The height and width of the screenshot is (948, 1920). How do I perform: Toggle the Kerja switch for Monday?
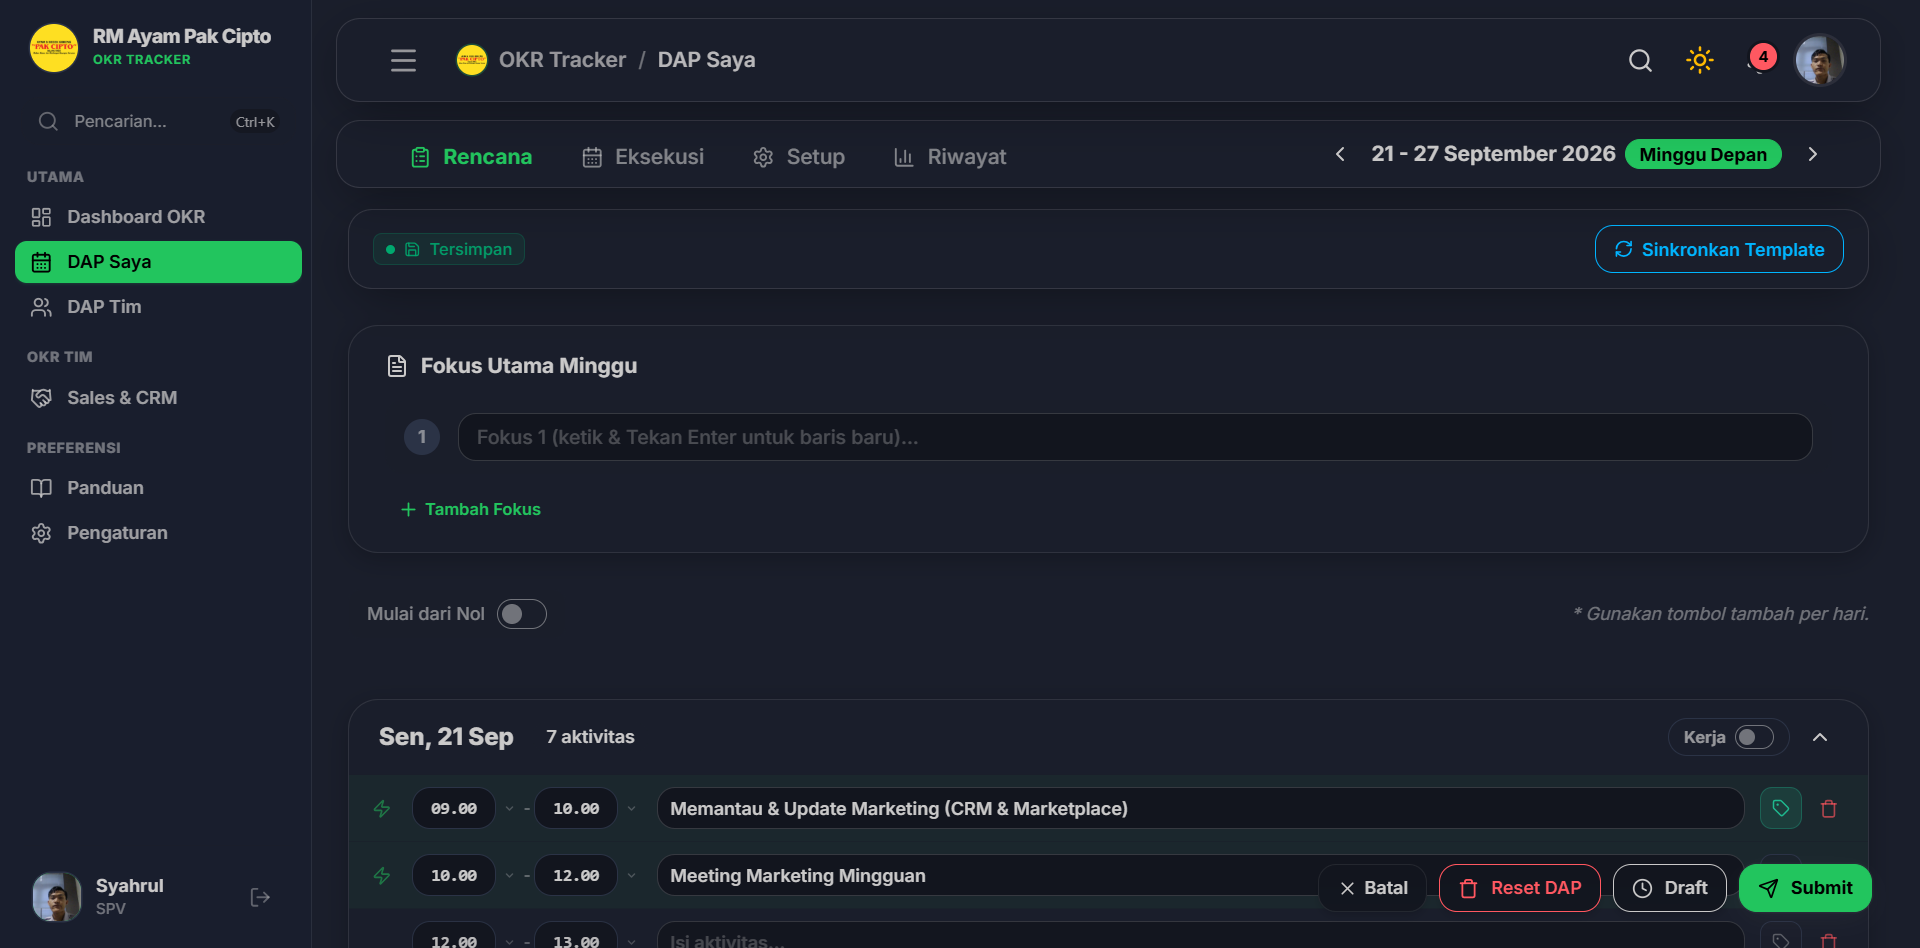[x=1754, y=737]
